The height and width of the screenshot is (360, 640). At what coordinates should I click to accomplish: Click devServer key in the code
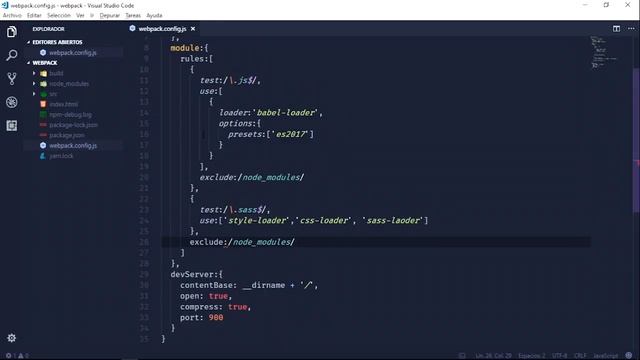click(192, 274)
